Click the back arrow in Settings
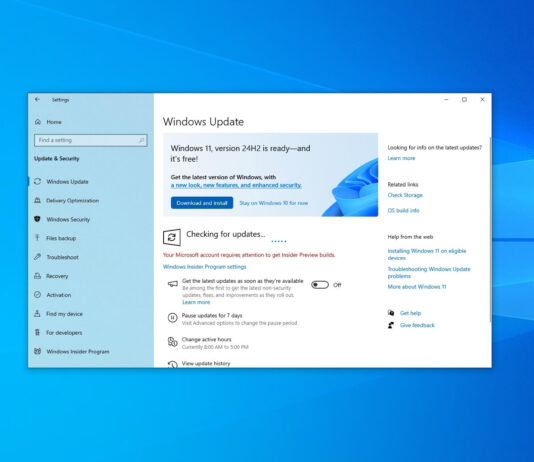 pos(37,99)
